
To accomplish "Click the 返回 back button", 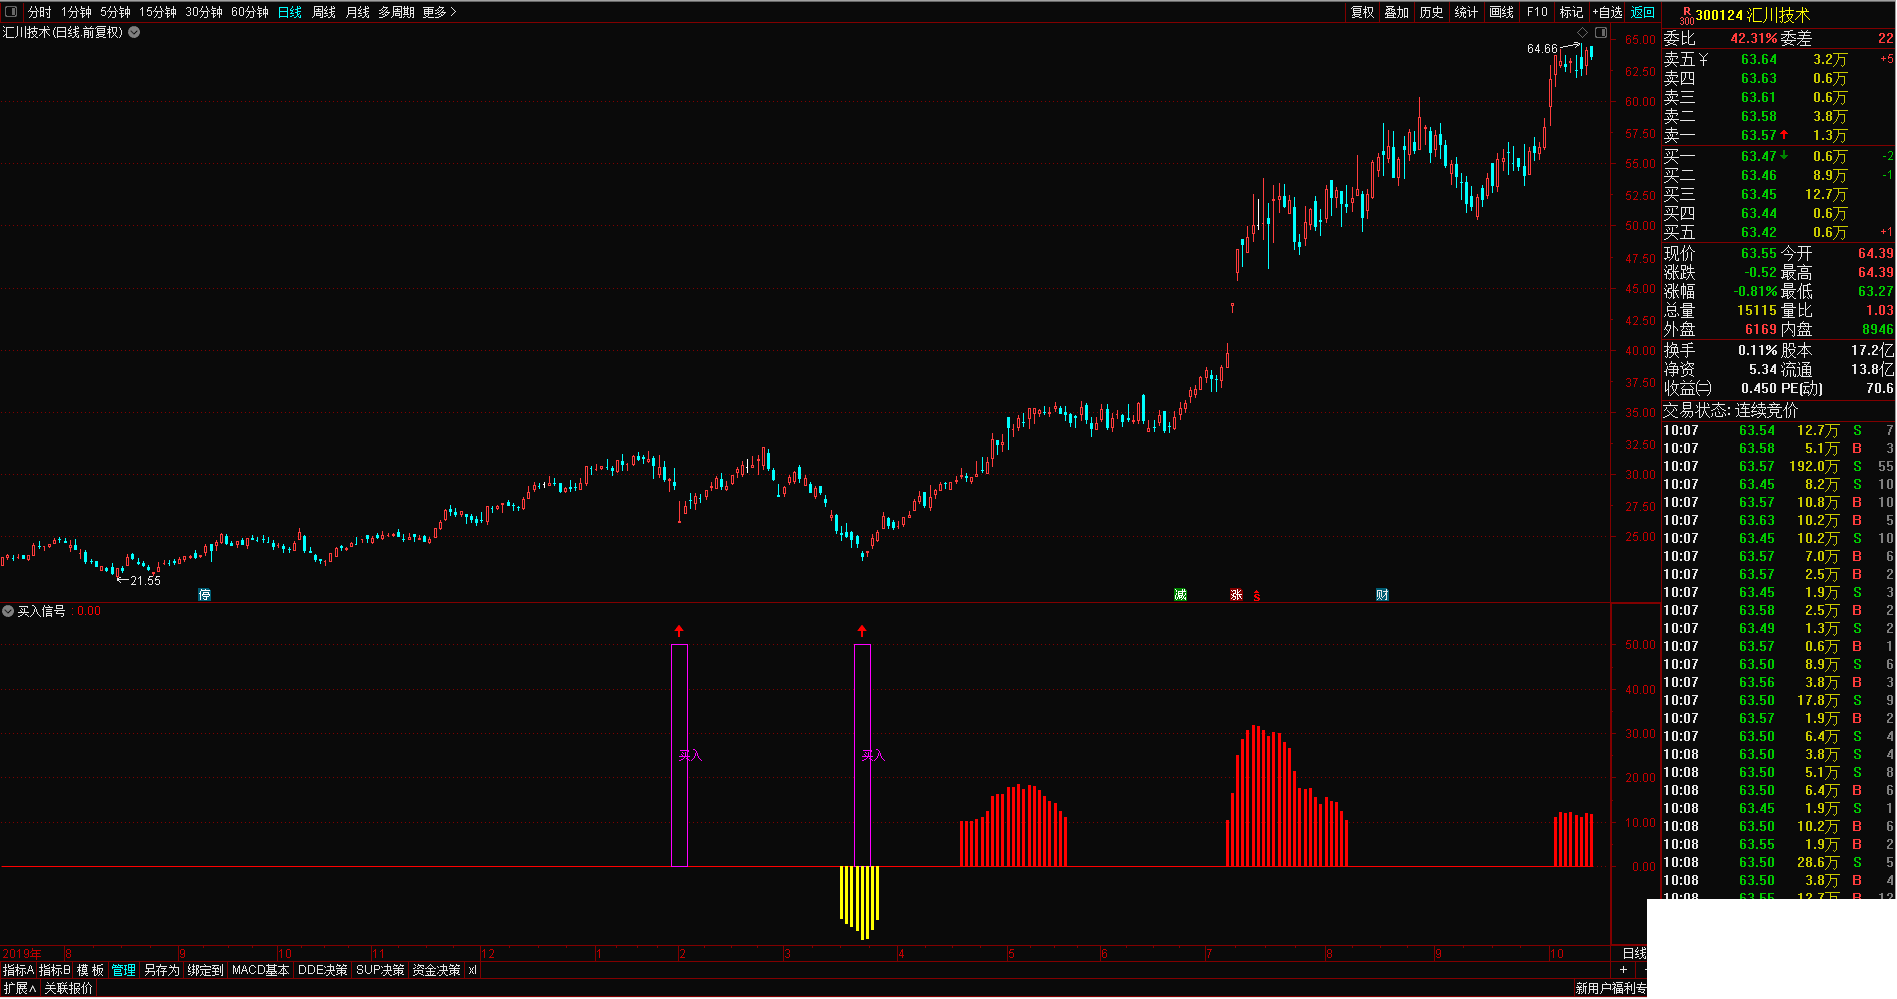I will coord(1643,12).
